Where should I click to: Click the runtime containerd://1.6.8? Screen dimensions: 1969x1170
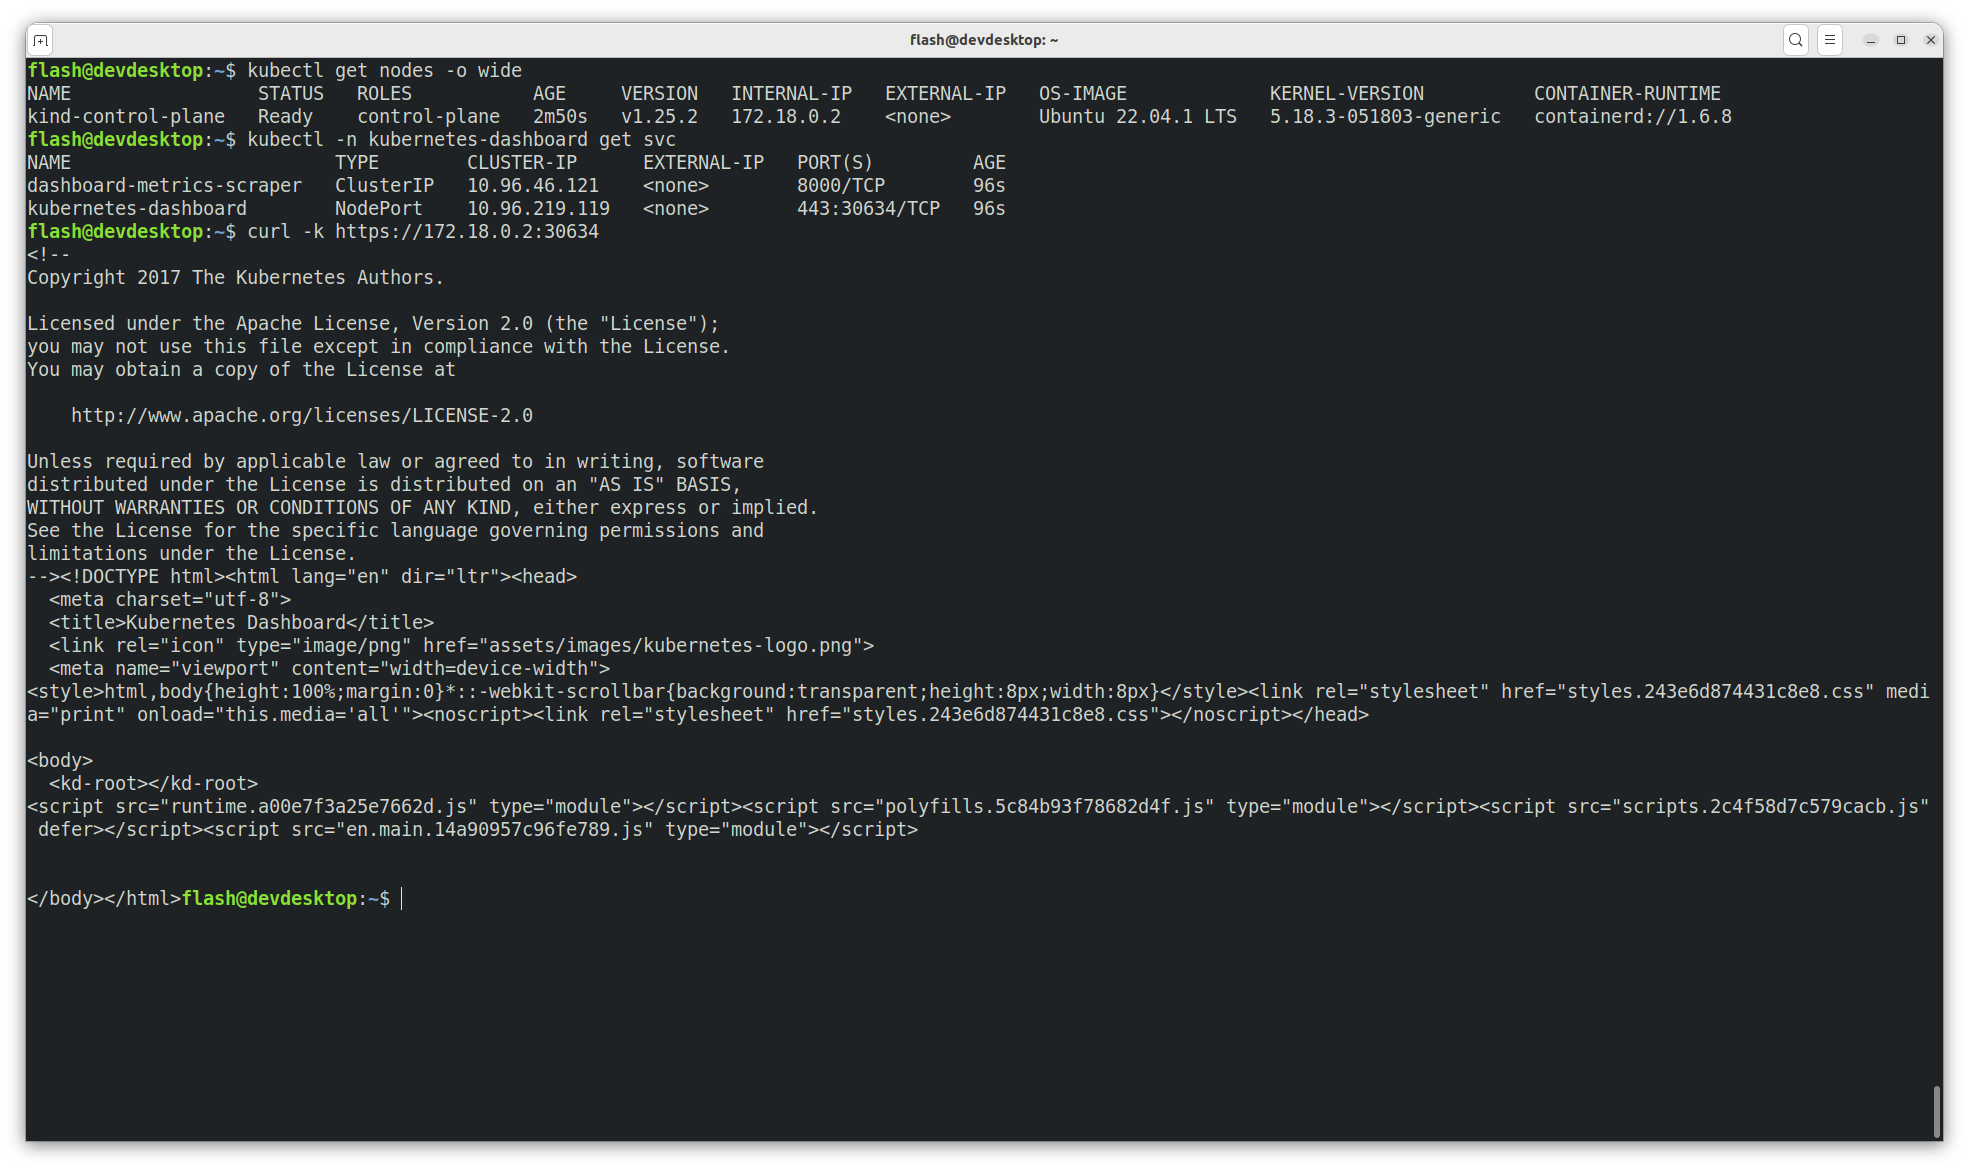pyautogui.click(x=1633, y=116)
